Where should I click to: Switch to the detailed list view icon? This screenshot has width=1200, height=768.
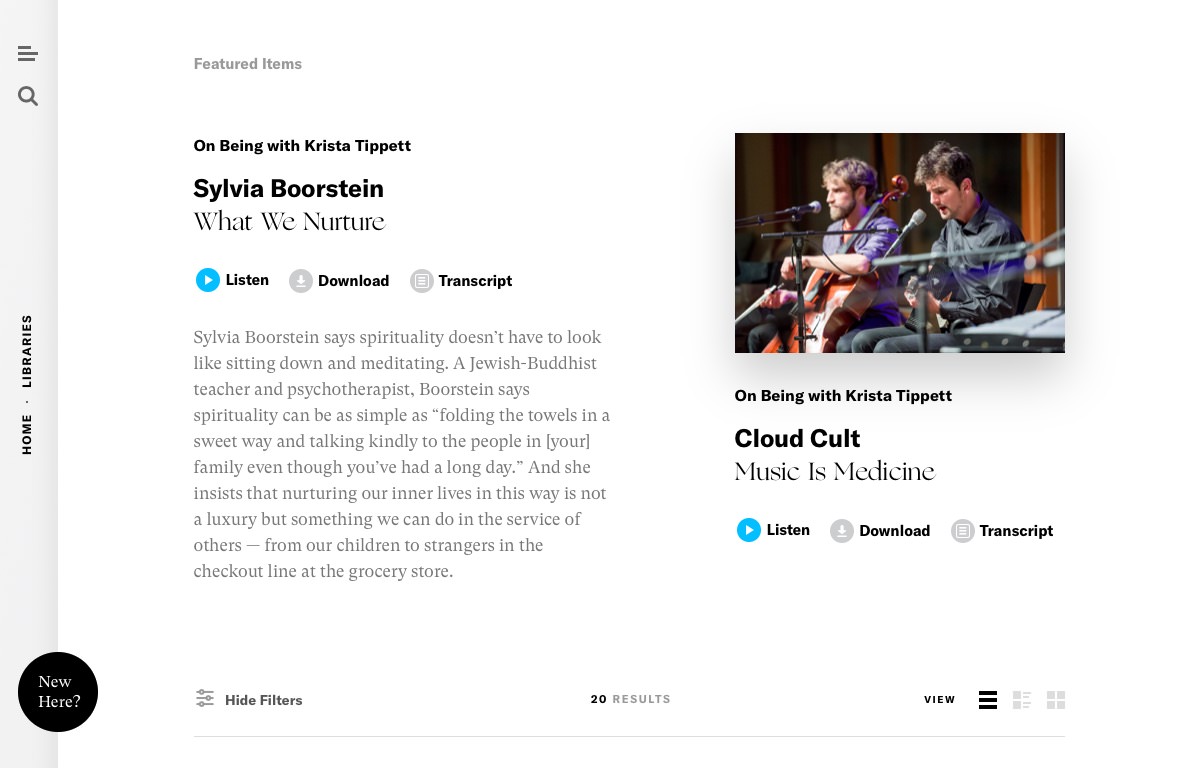(x=1022, y=700)
